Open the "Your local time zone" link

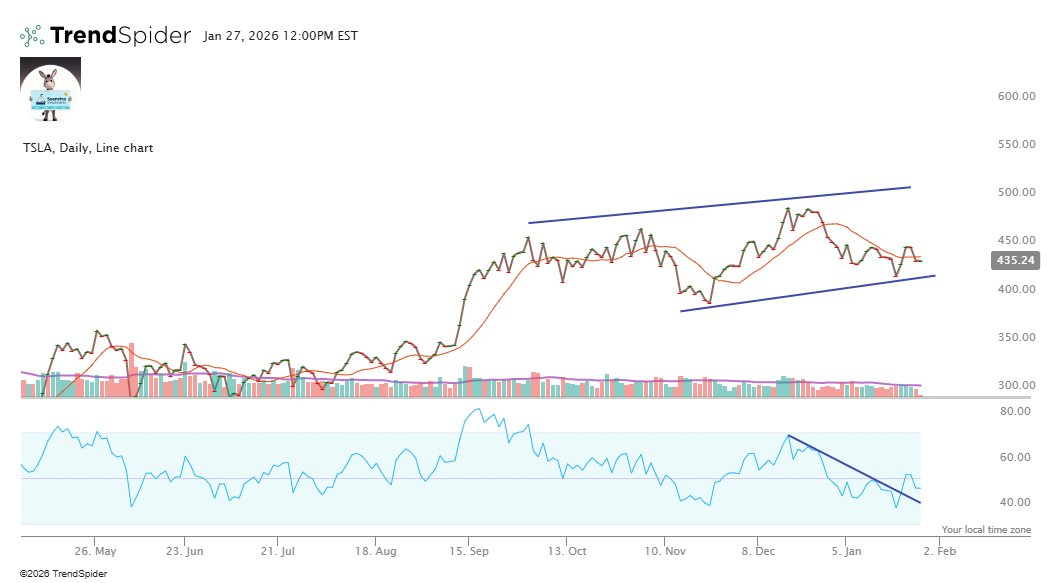pos(985,528)
